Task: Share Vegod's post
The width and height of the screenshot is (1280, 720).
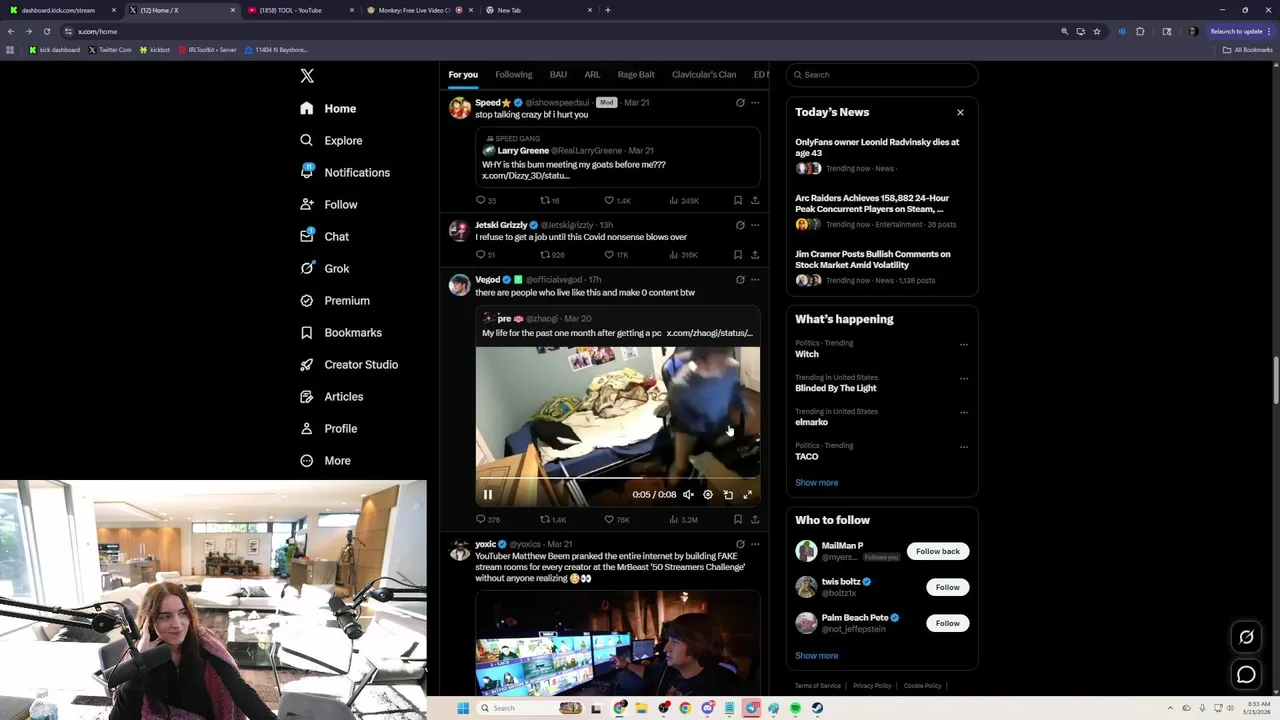Action: (755, 520)
